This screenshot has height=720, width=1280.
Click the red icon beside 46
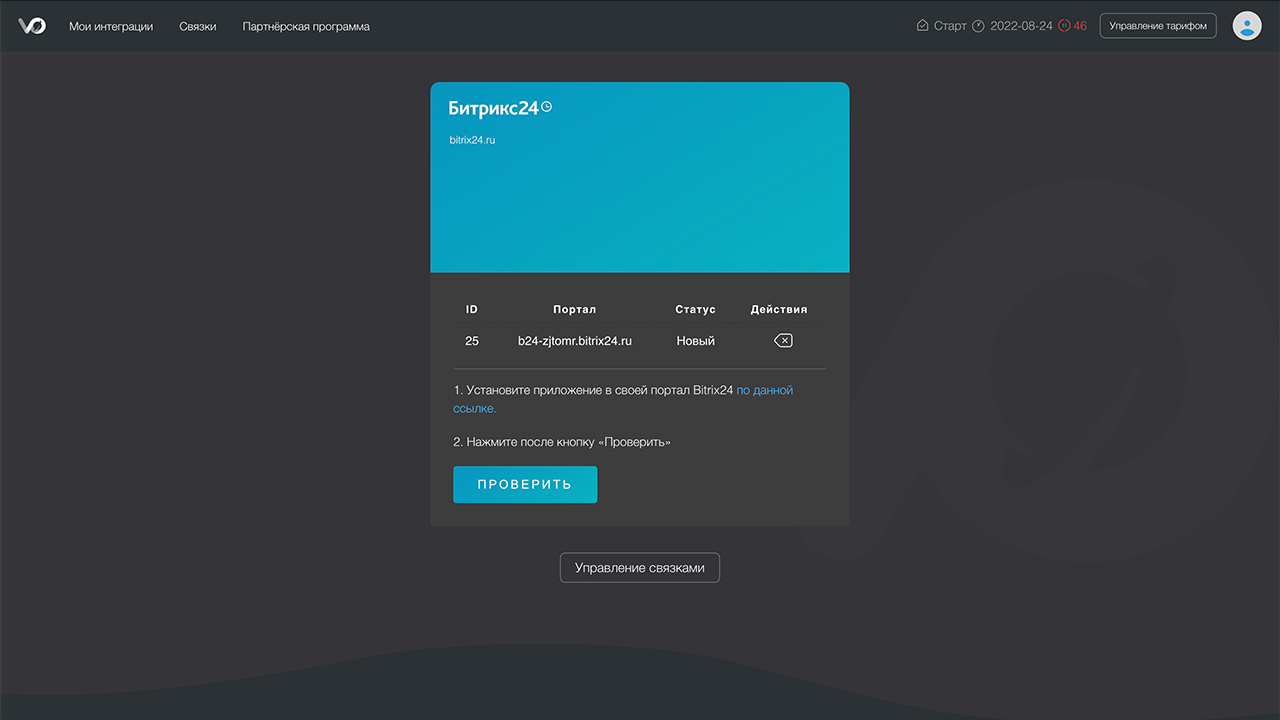pos(1064,26)
